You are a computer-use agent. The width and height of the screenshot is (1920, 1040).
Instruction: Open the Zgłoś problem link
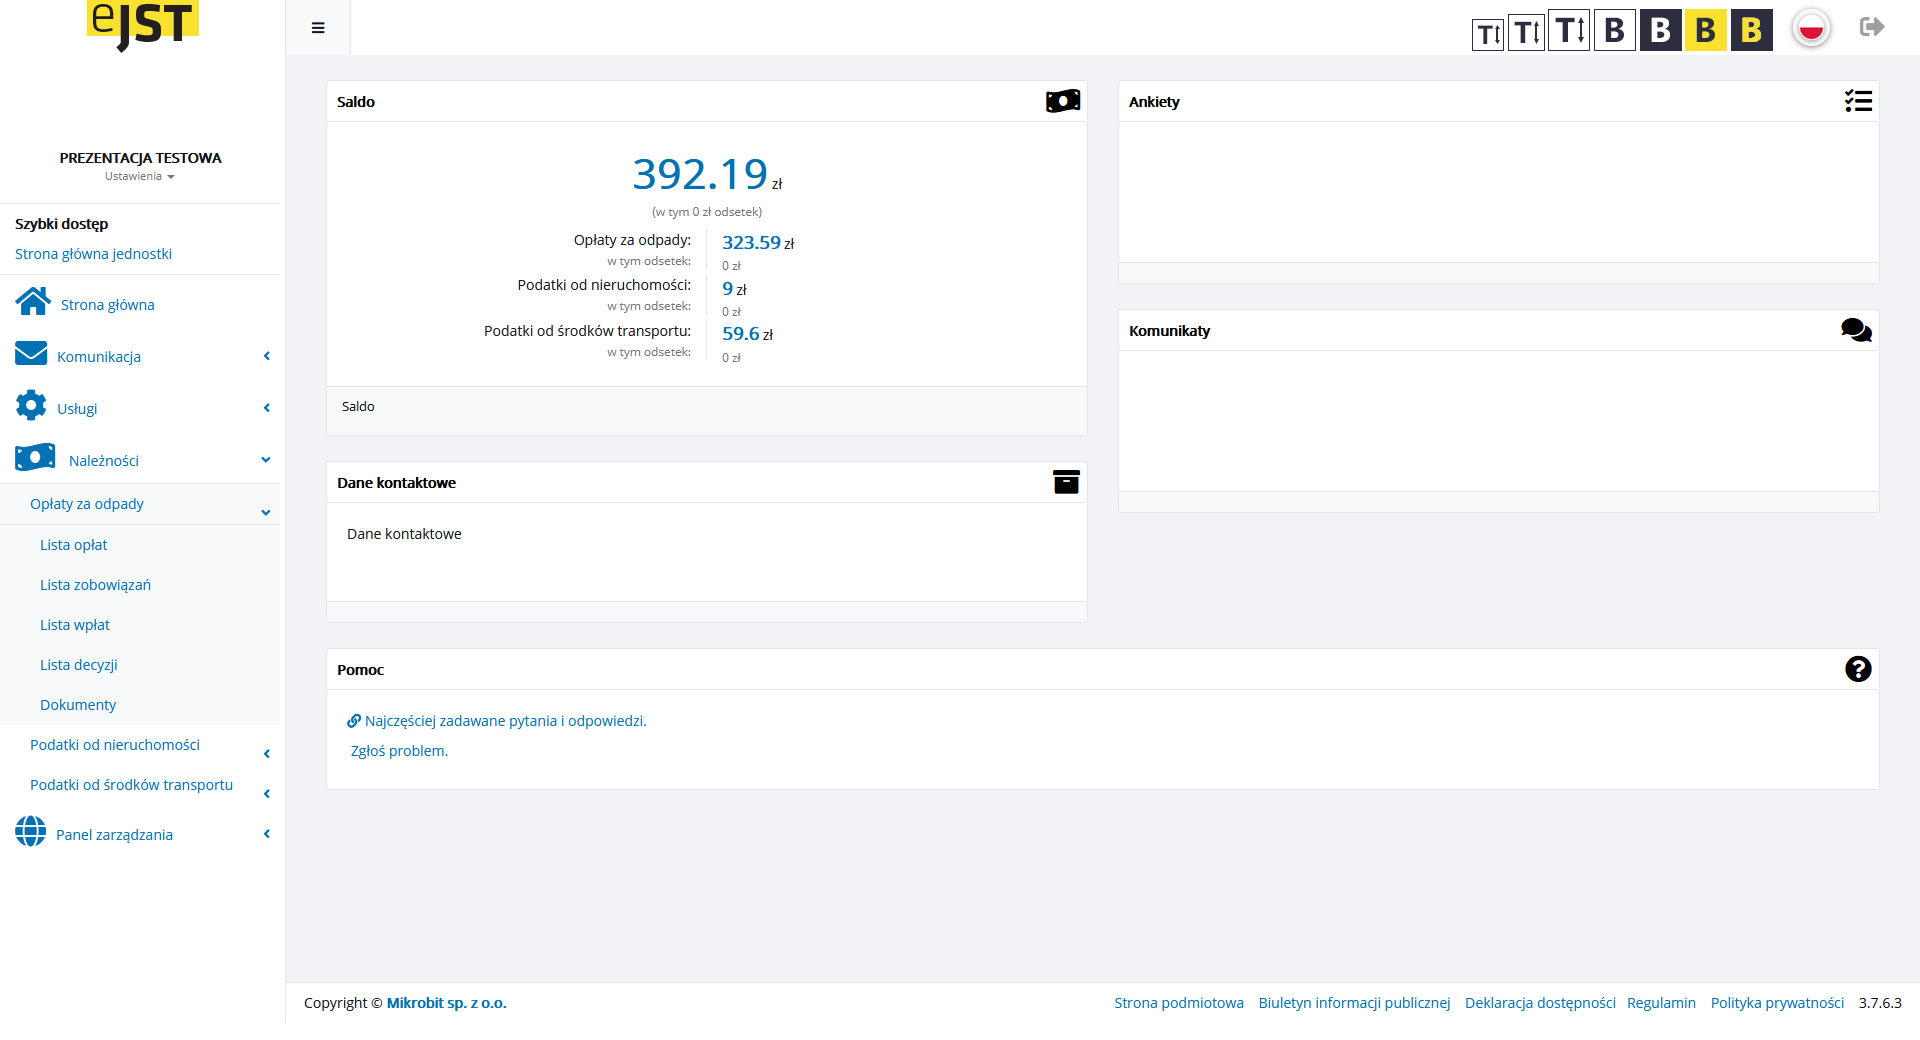399,751
